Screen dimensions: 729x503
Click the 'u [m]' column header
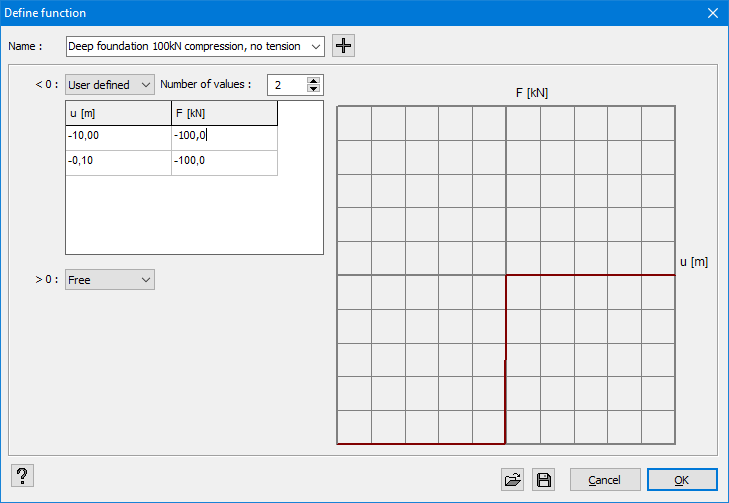118,114
